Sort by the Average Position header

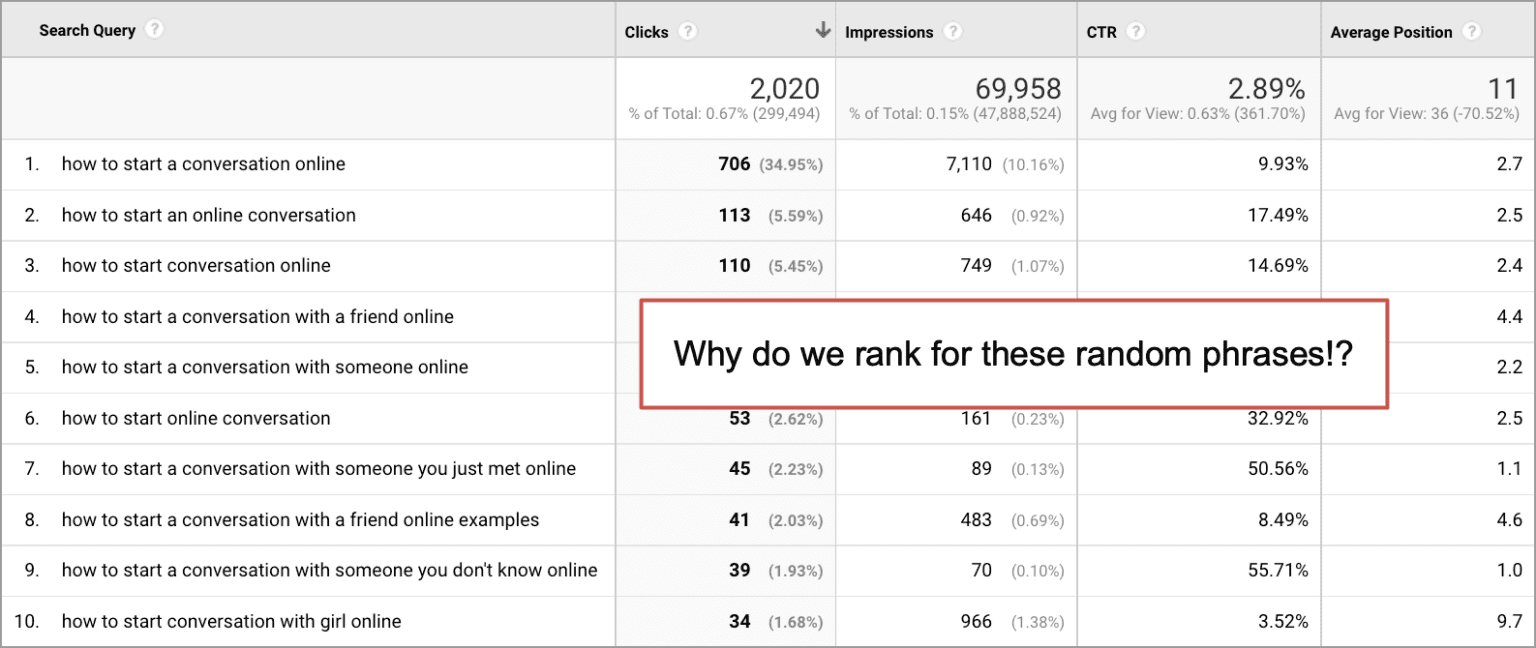pos(1390,31)
